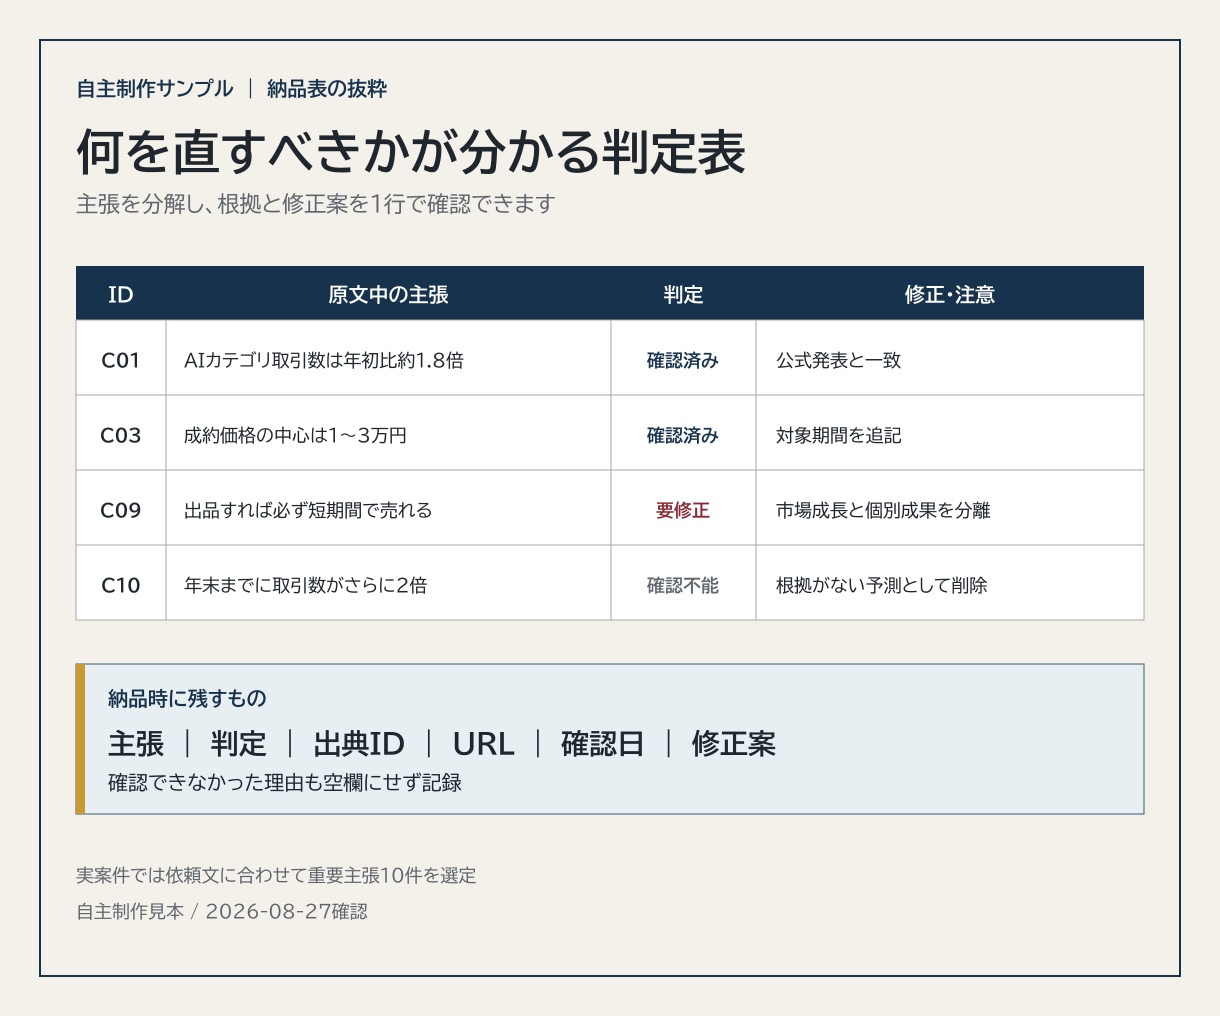Click 主張 in the callout list

[x=136, y=743]
